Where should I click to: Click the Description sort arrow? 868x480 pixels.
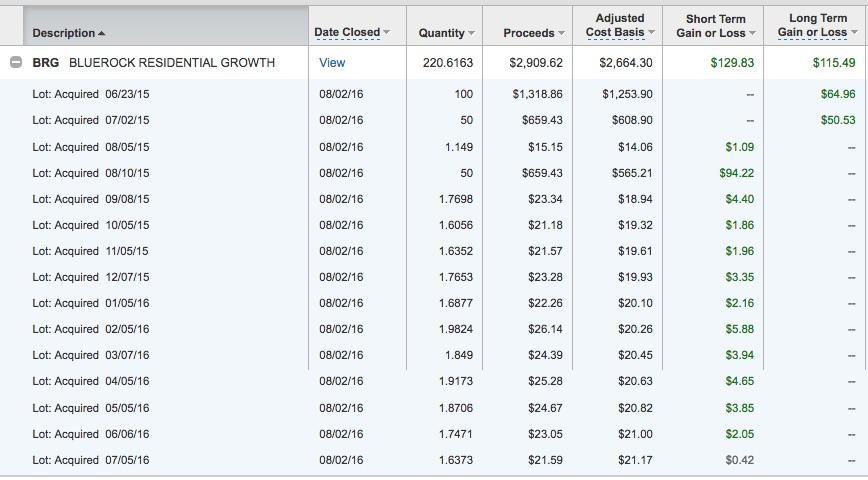tap(102, 34)
